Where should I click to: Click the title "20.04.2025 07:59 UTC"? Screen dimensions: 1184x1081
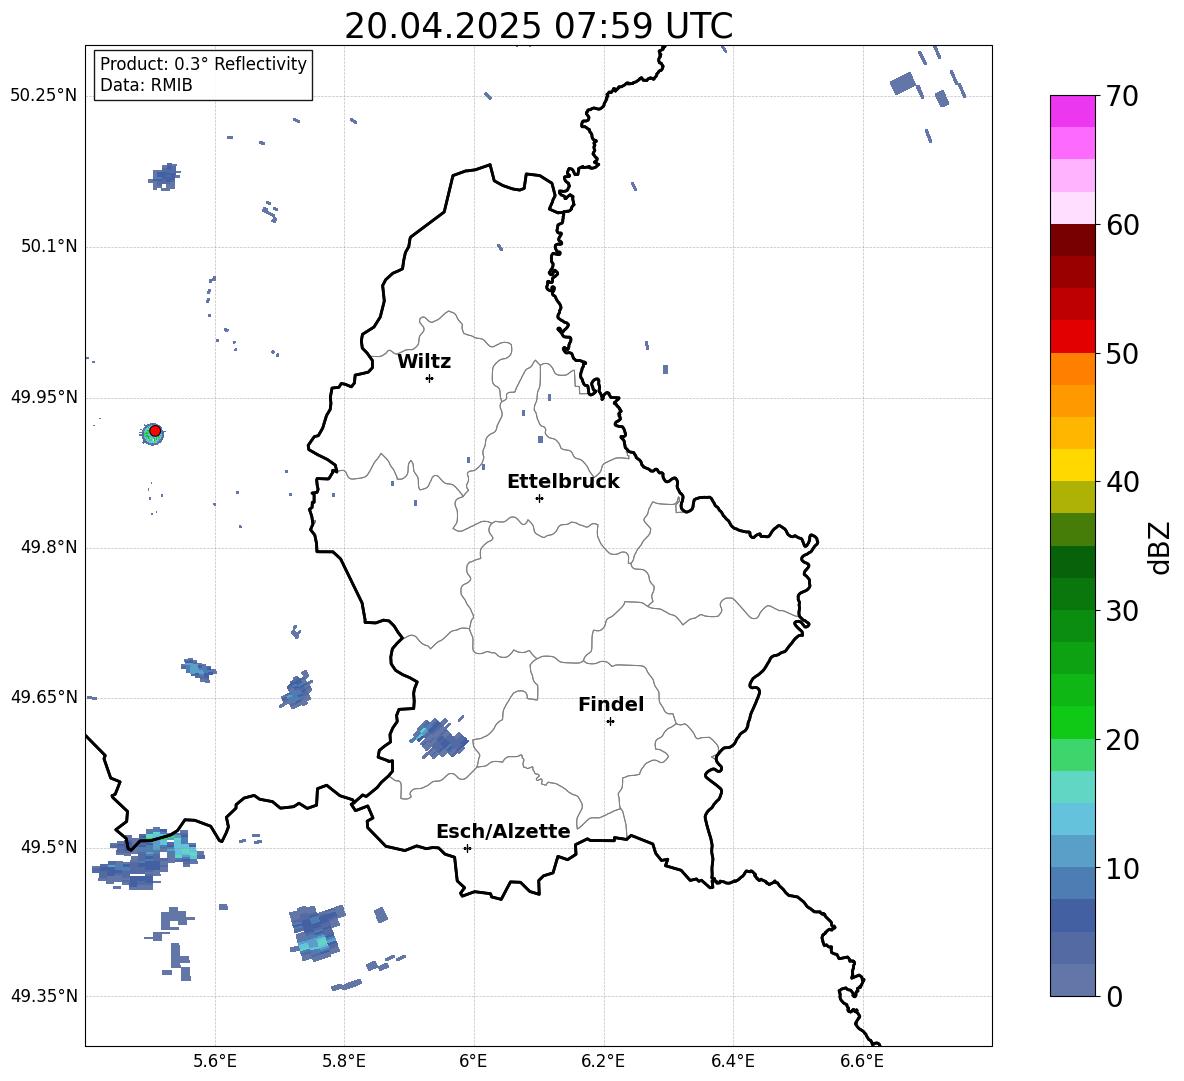[x=538, y=26]
